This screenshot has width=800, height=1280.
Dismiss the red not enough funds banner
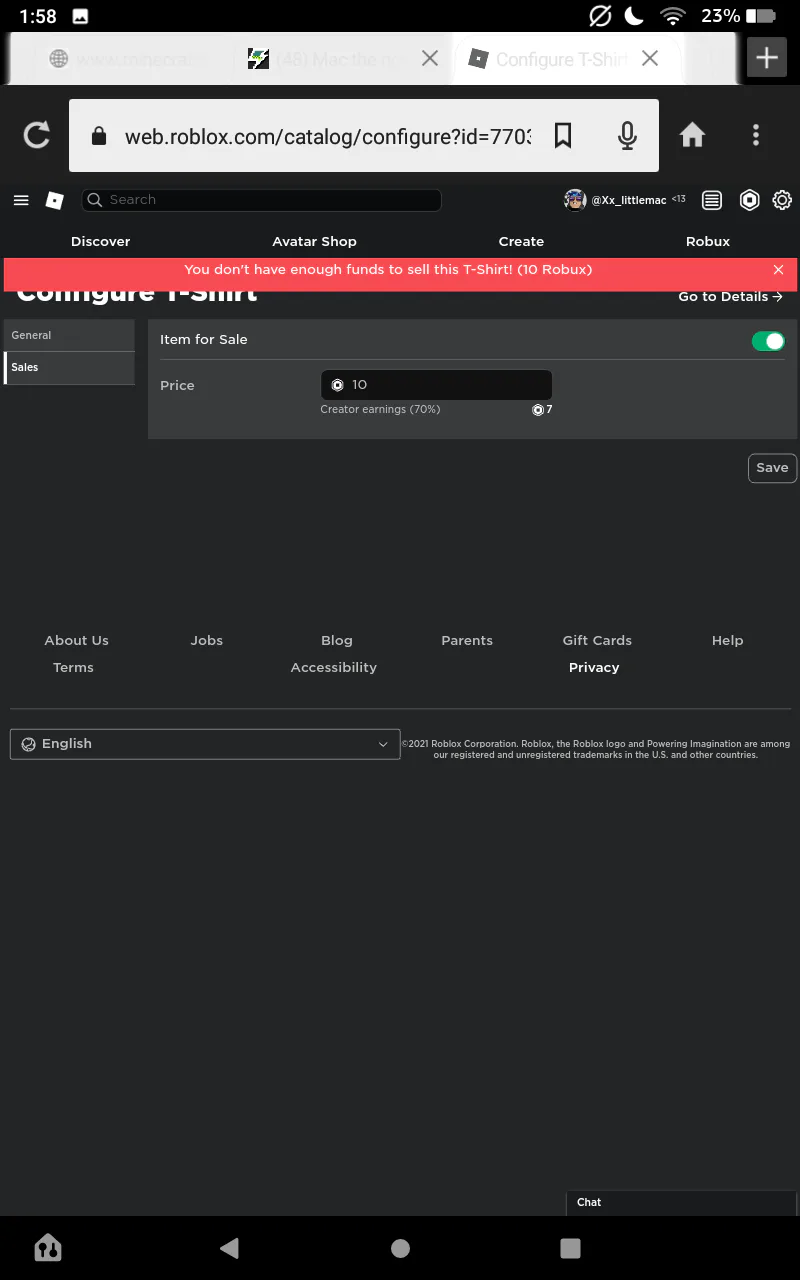779,270
